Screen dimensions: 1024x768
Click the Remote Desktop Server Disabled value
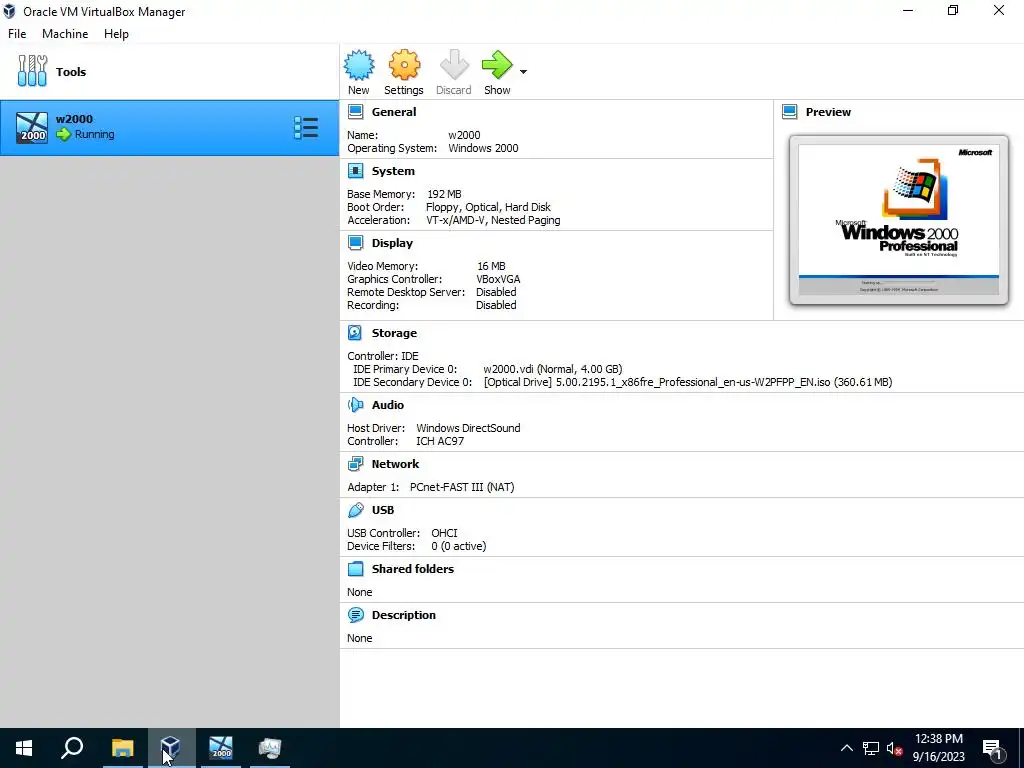point(496,292)
